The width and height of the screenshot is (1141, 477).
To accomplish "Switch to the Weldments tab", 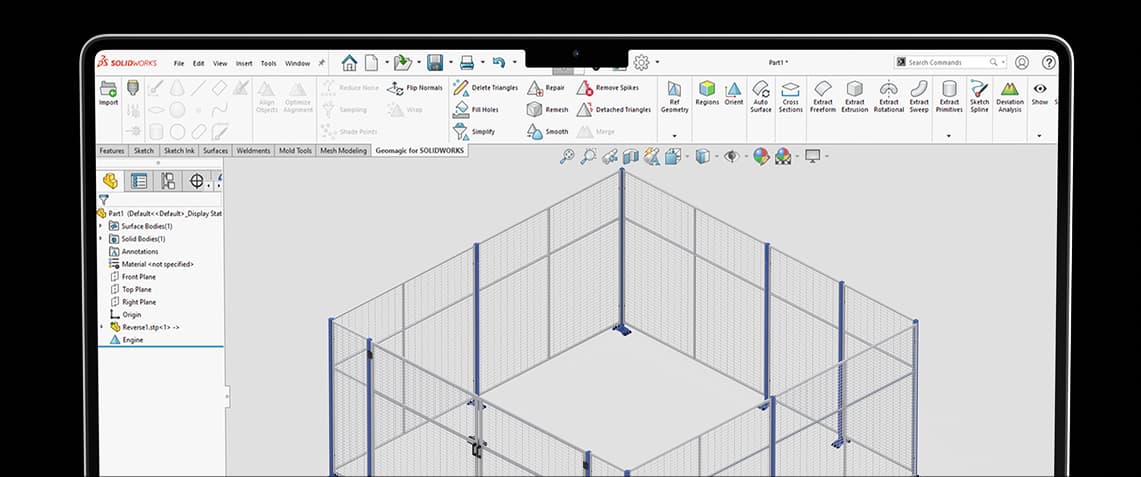I will coord(253,151).
